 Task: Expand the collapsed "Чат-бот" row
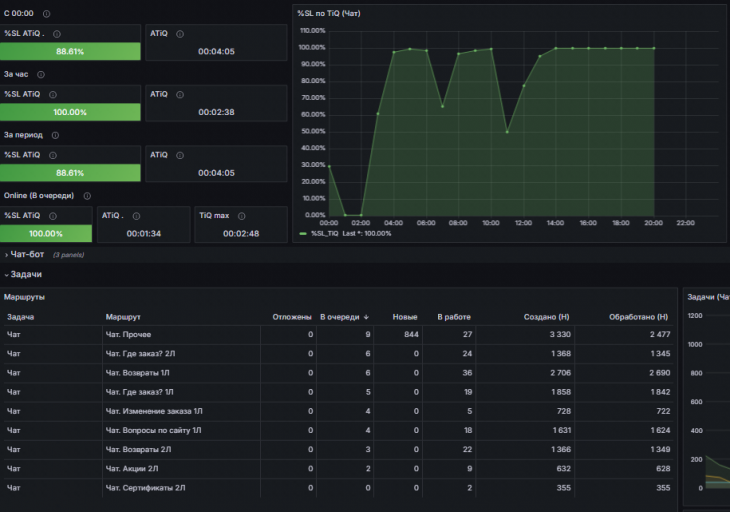pyautogui.click(x=28, y=255)
